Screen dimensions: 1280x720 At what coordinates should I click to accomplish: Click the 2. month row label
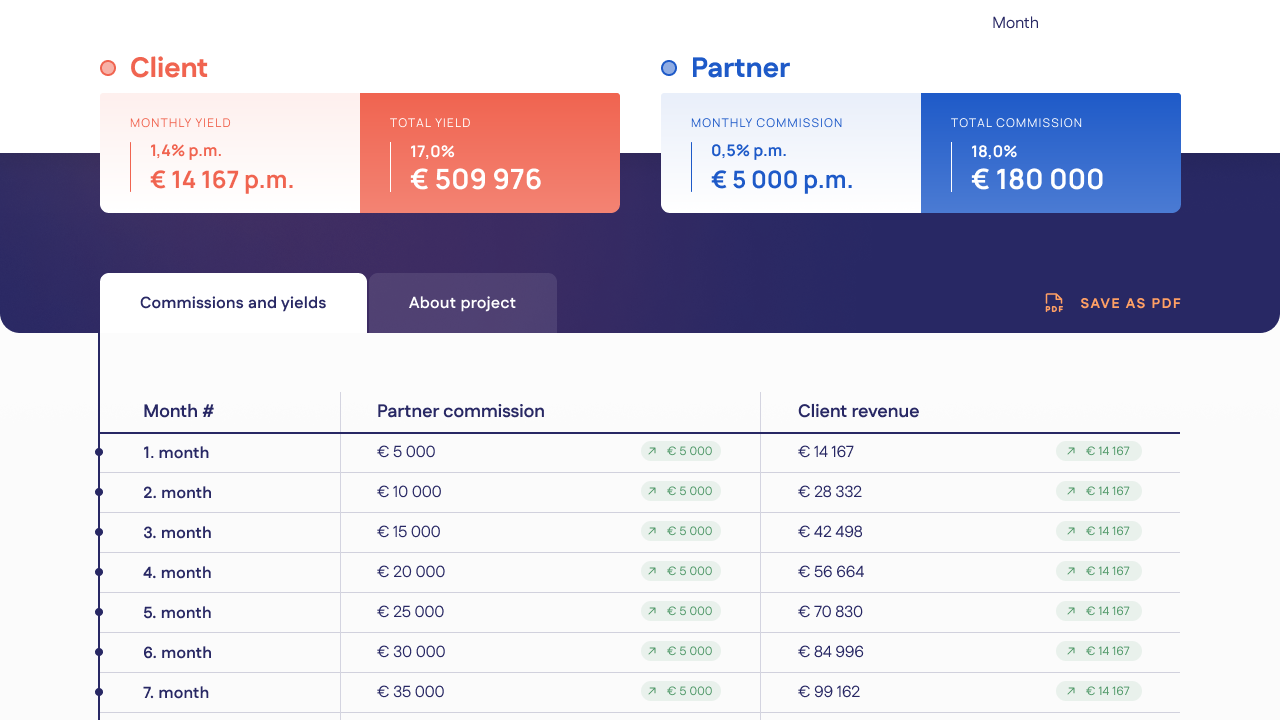pyautogui.click(x=177, y=492)
